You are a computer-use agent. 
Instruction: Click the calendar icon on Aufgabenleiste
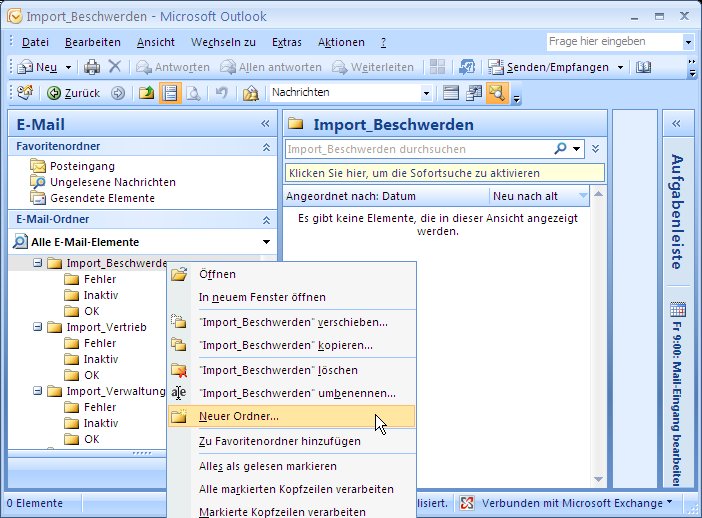677,309
